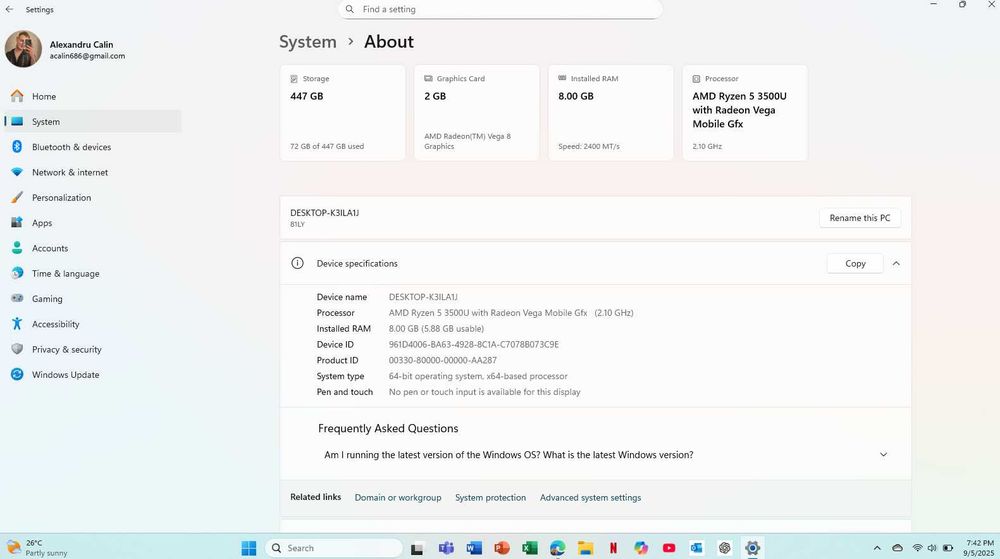Open Bluetooth & devices settings

coord(92,147)
